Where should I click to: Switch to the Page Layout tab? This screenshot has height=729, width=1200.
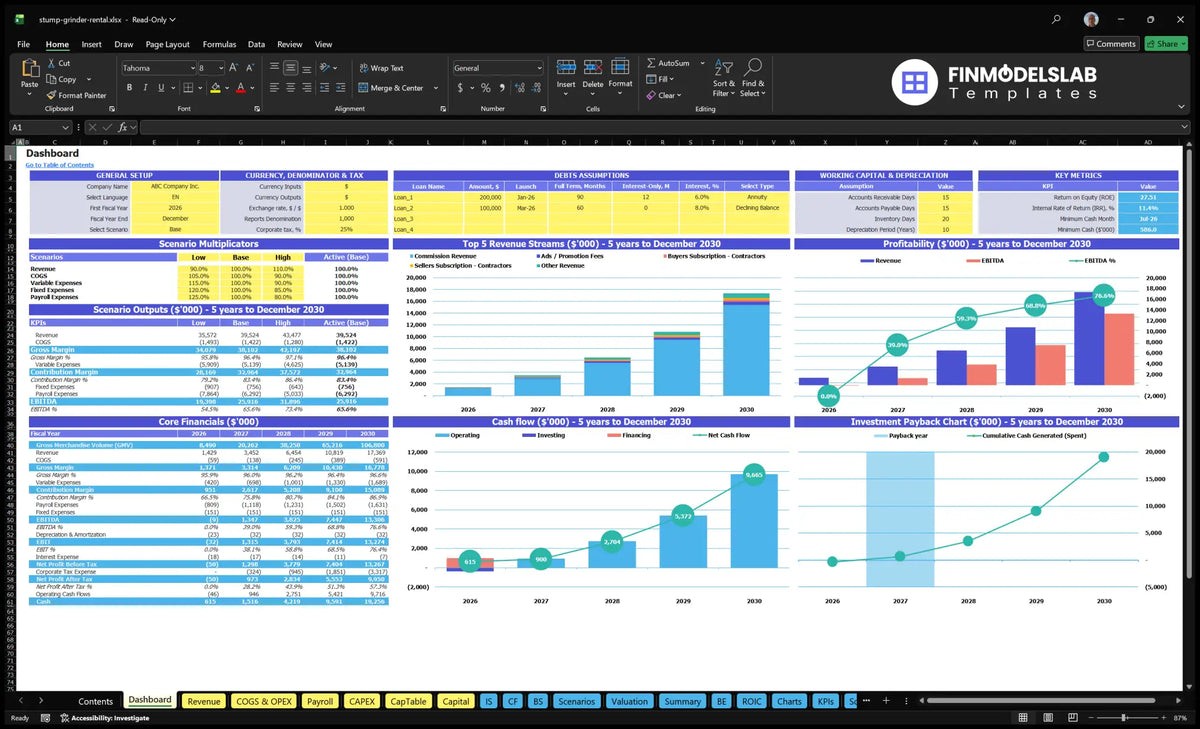[x=167, y=44]
